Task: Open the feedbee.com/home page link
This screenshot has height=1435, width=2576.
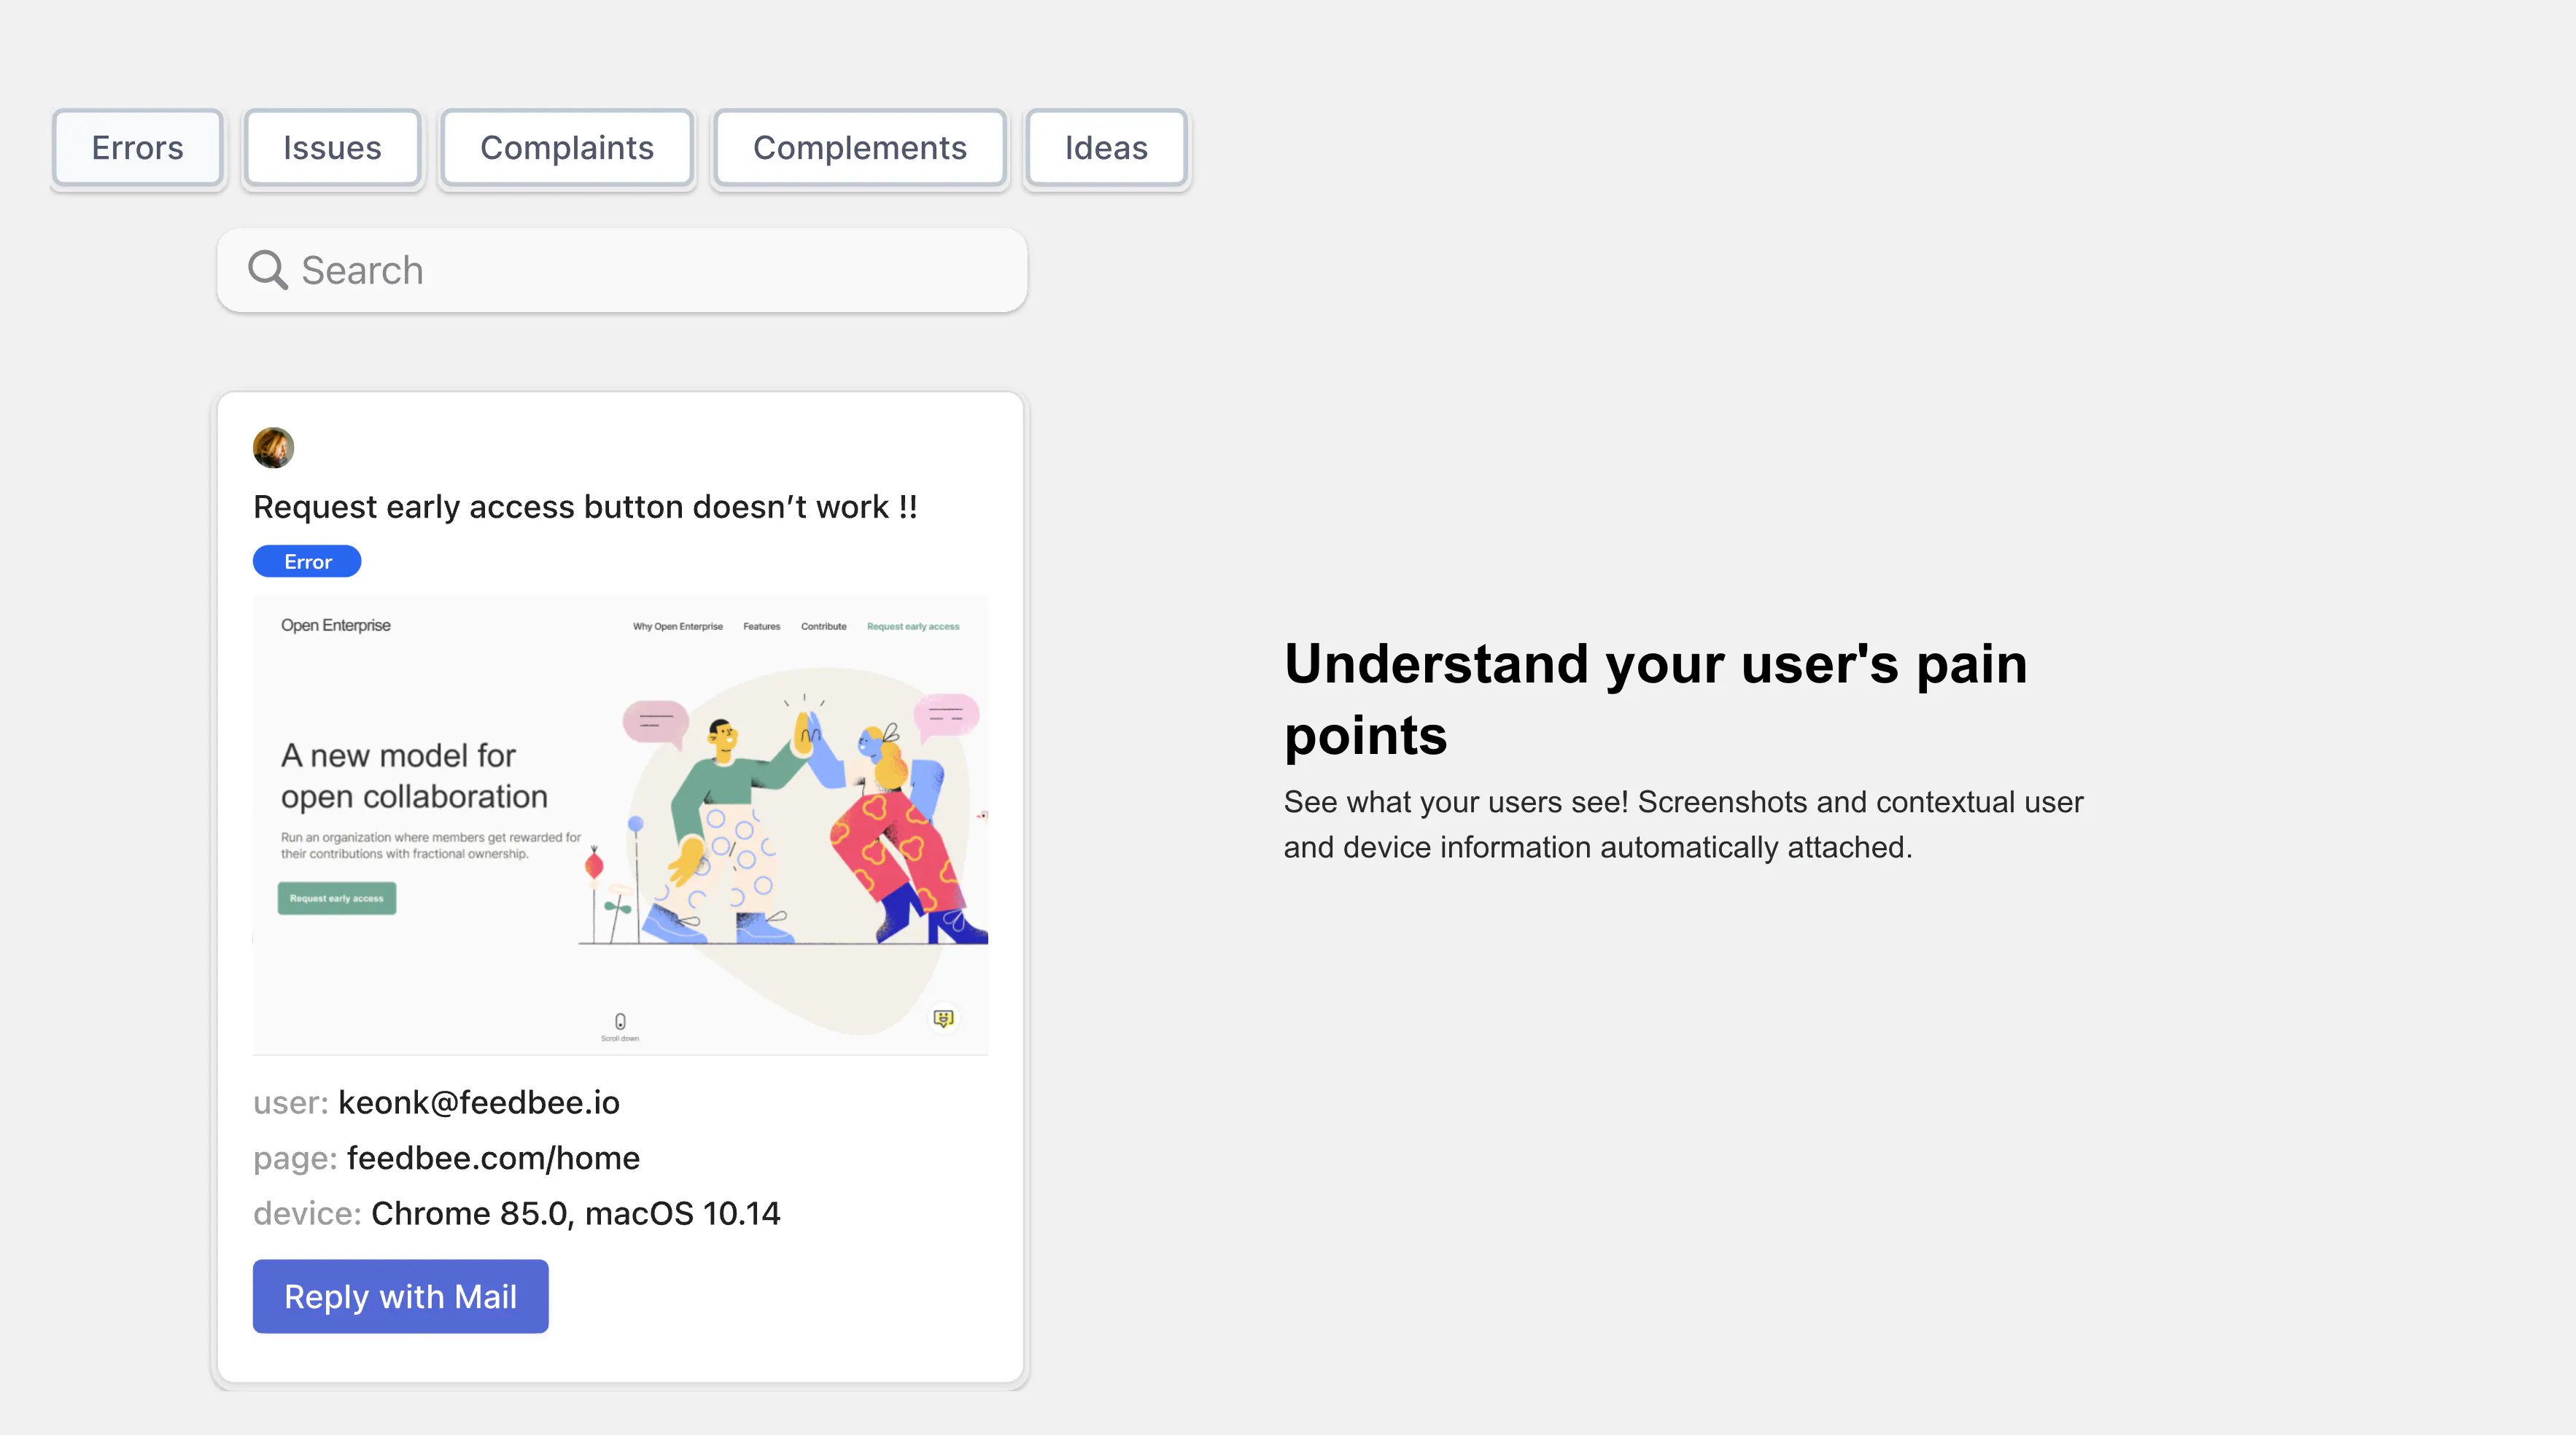Action: click(x=493, y=1158)
